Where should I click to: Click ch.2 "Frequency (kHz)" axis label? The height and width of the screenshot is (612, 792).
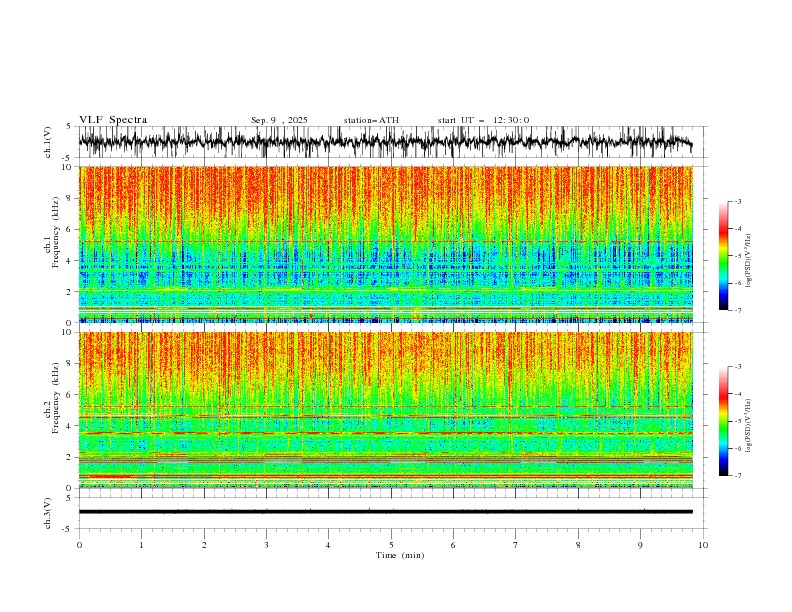(55, 398)
